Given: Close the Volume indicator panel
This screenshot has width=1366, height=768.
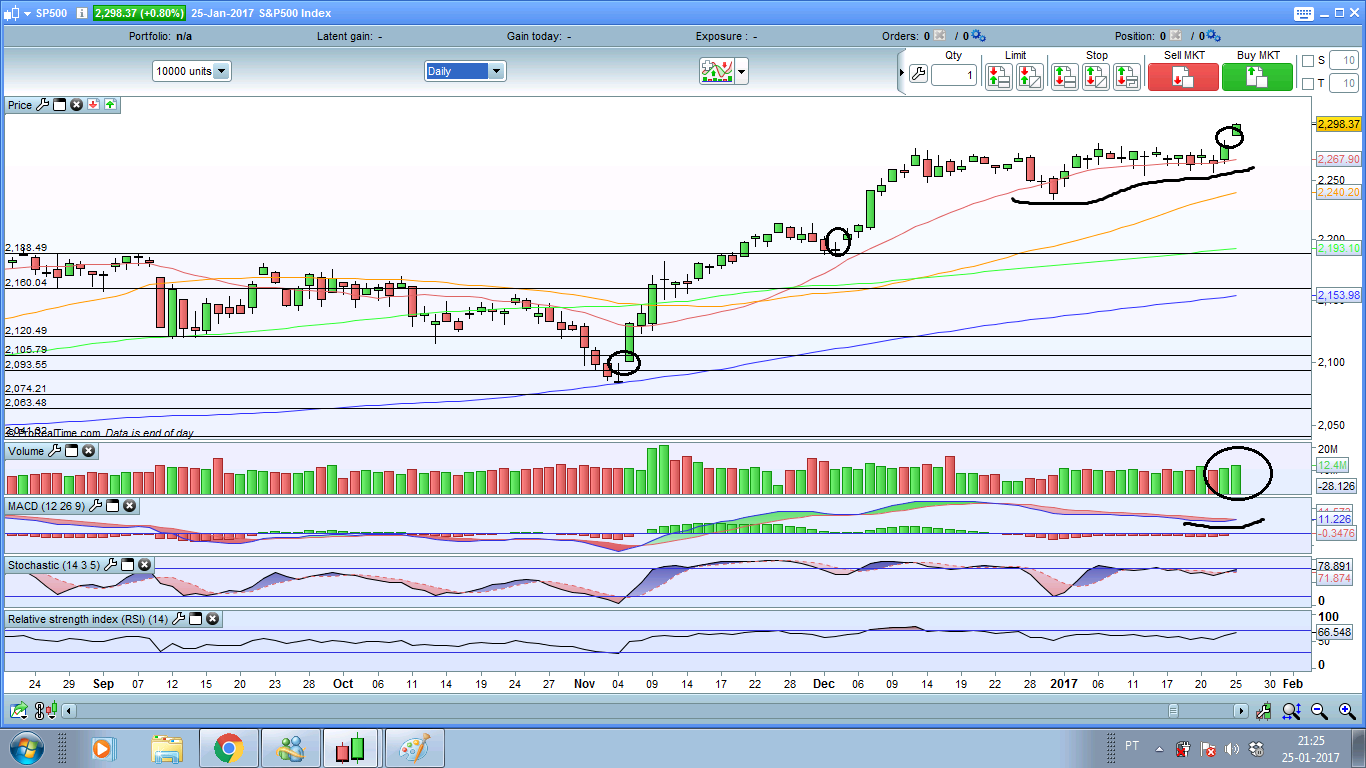Looking at the screenshot, I should 88,451.
